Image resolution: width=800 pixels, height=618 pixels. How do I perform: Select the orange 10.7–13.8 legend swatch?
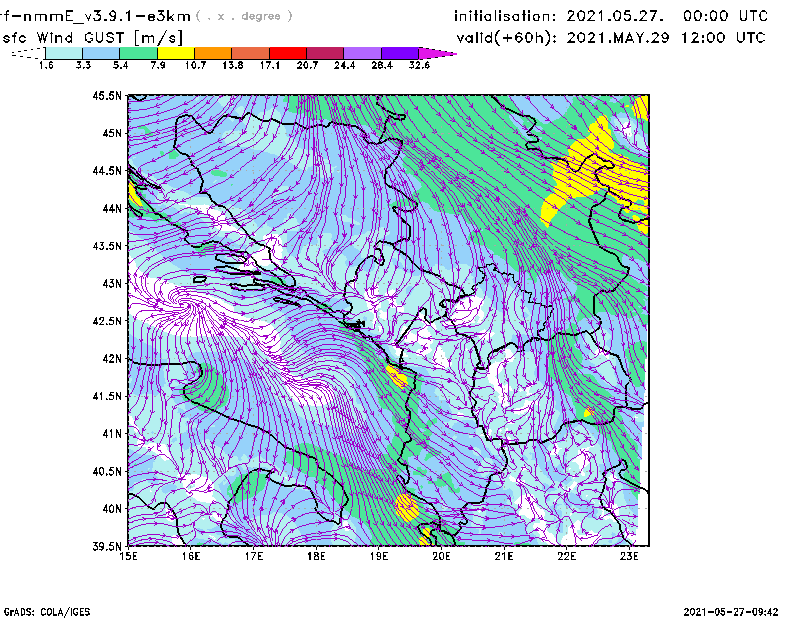[213, 53]
